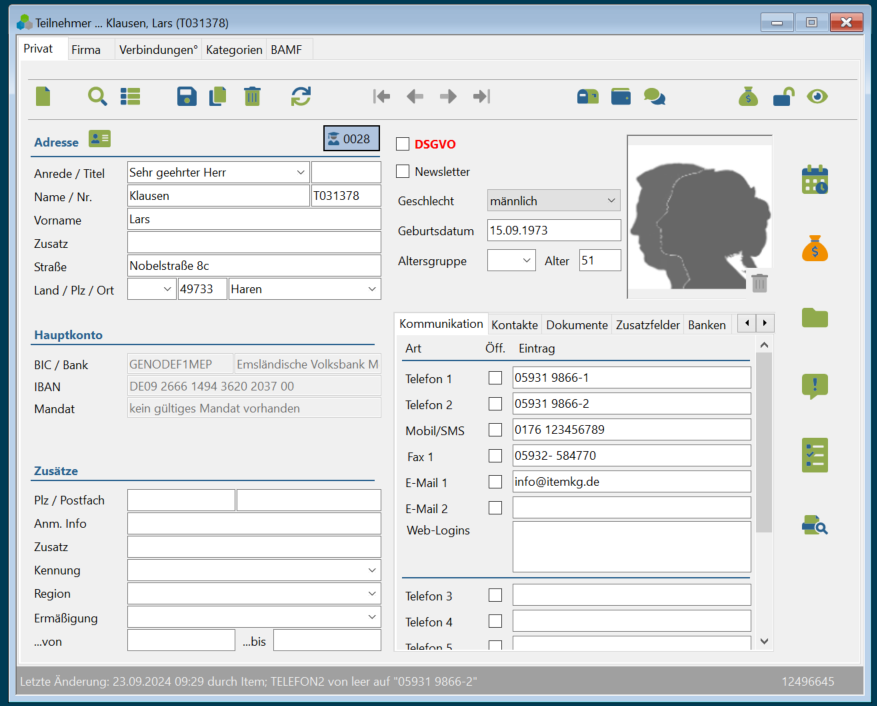Open the Verbindungen tab
The width and height of the screenshot is (877, 706).
coord(158,50)
